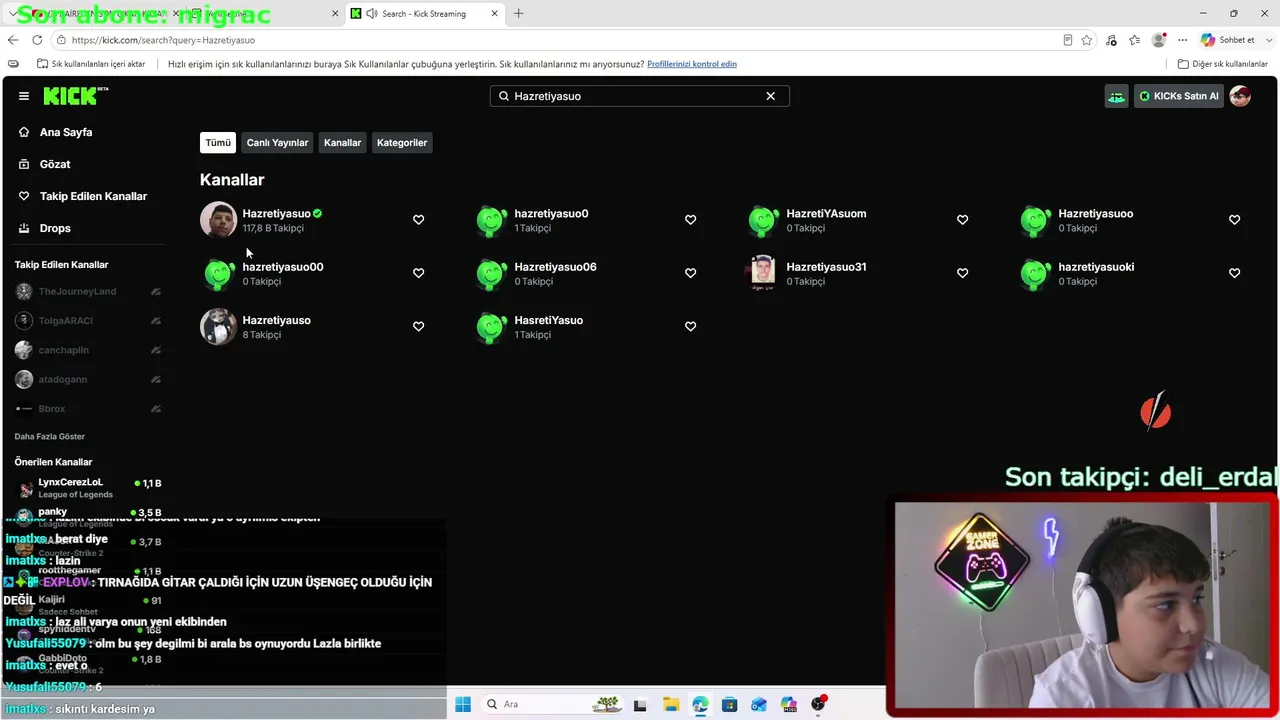The image size is (1280, 720).
Task: Open Sık kullanılanları içeri aktar bookmark
Action: (91, 64)
